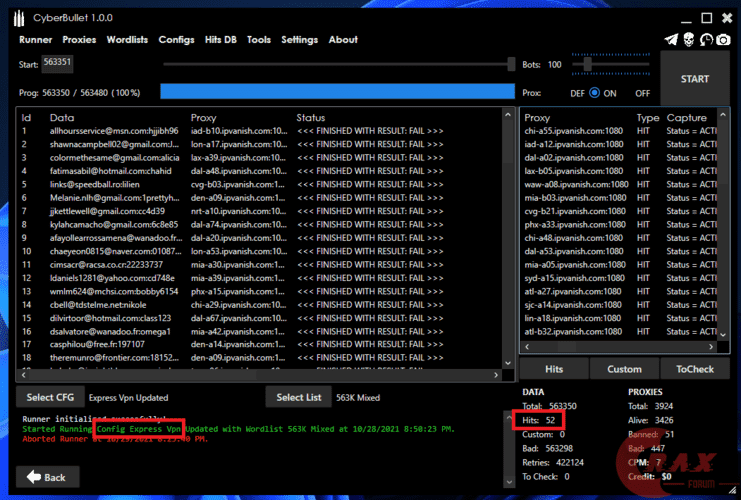Open the Runner menu
Screen dimensions: 741x500
35,40
